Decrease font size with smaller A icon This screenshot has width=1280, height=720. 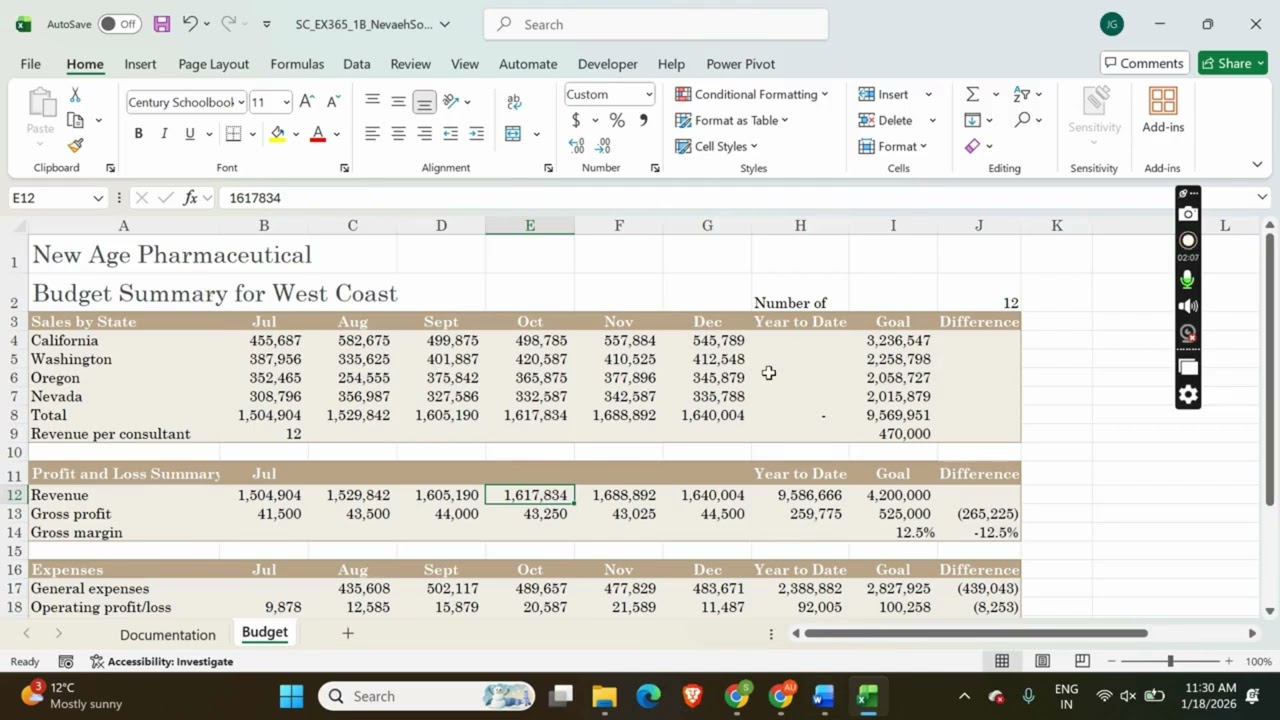pos(333,102)
